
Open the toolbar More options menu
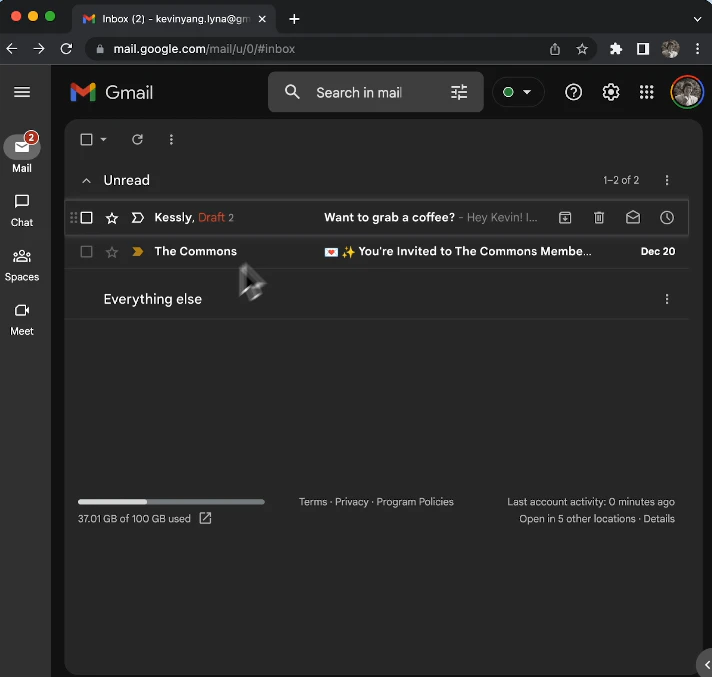point(171,139)
